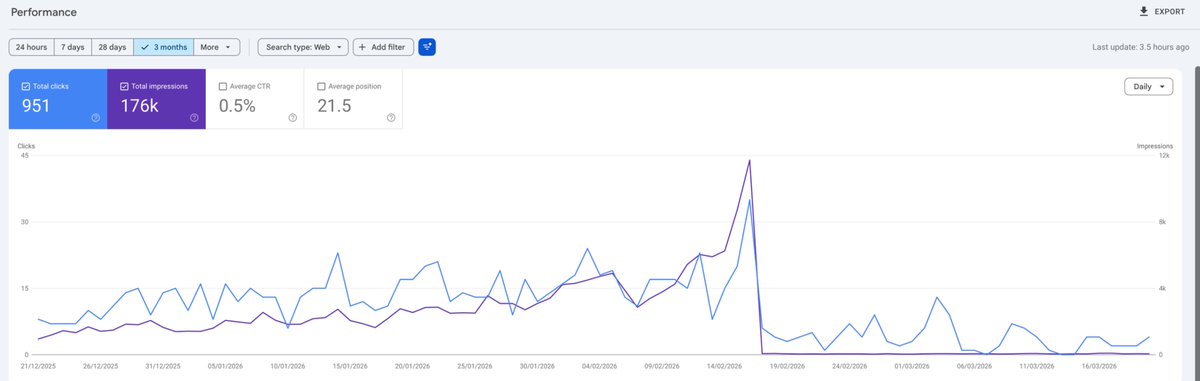Select the 28 days date range

(x=112, y=47)
